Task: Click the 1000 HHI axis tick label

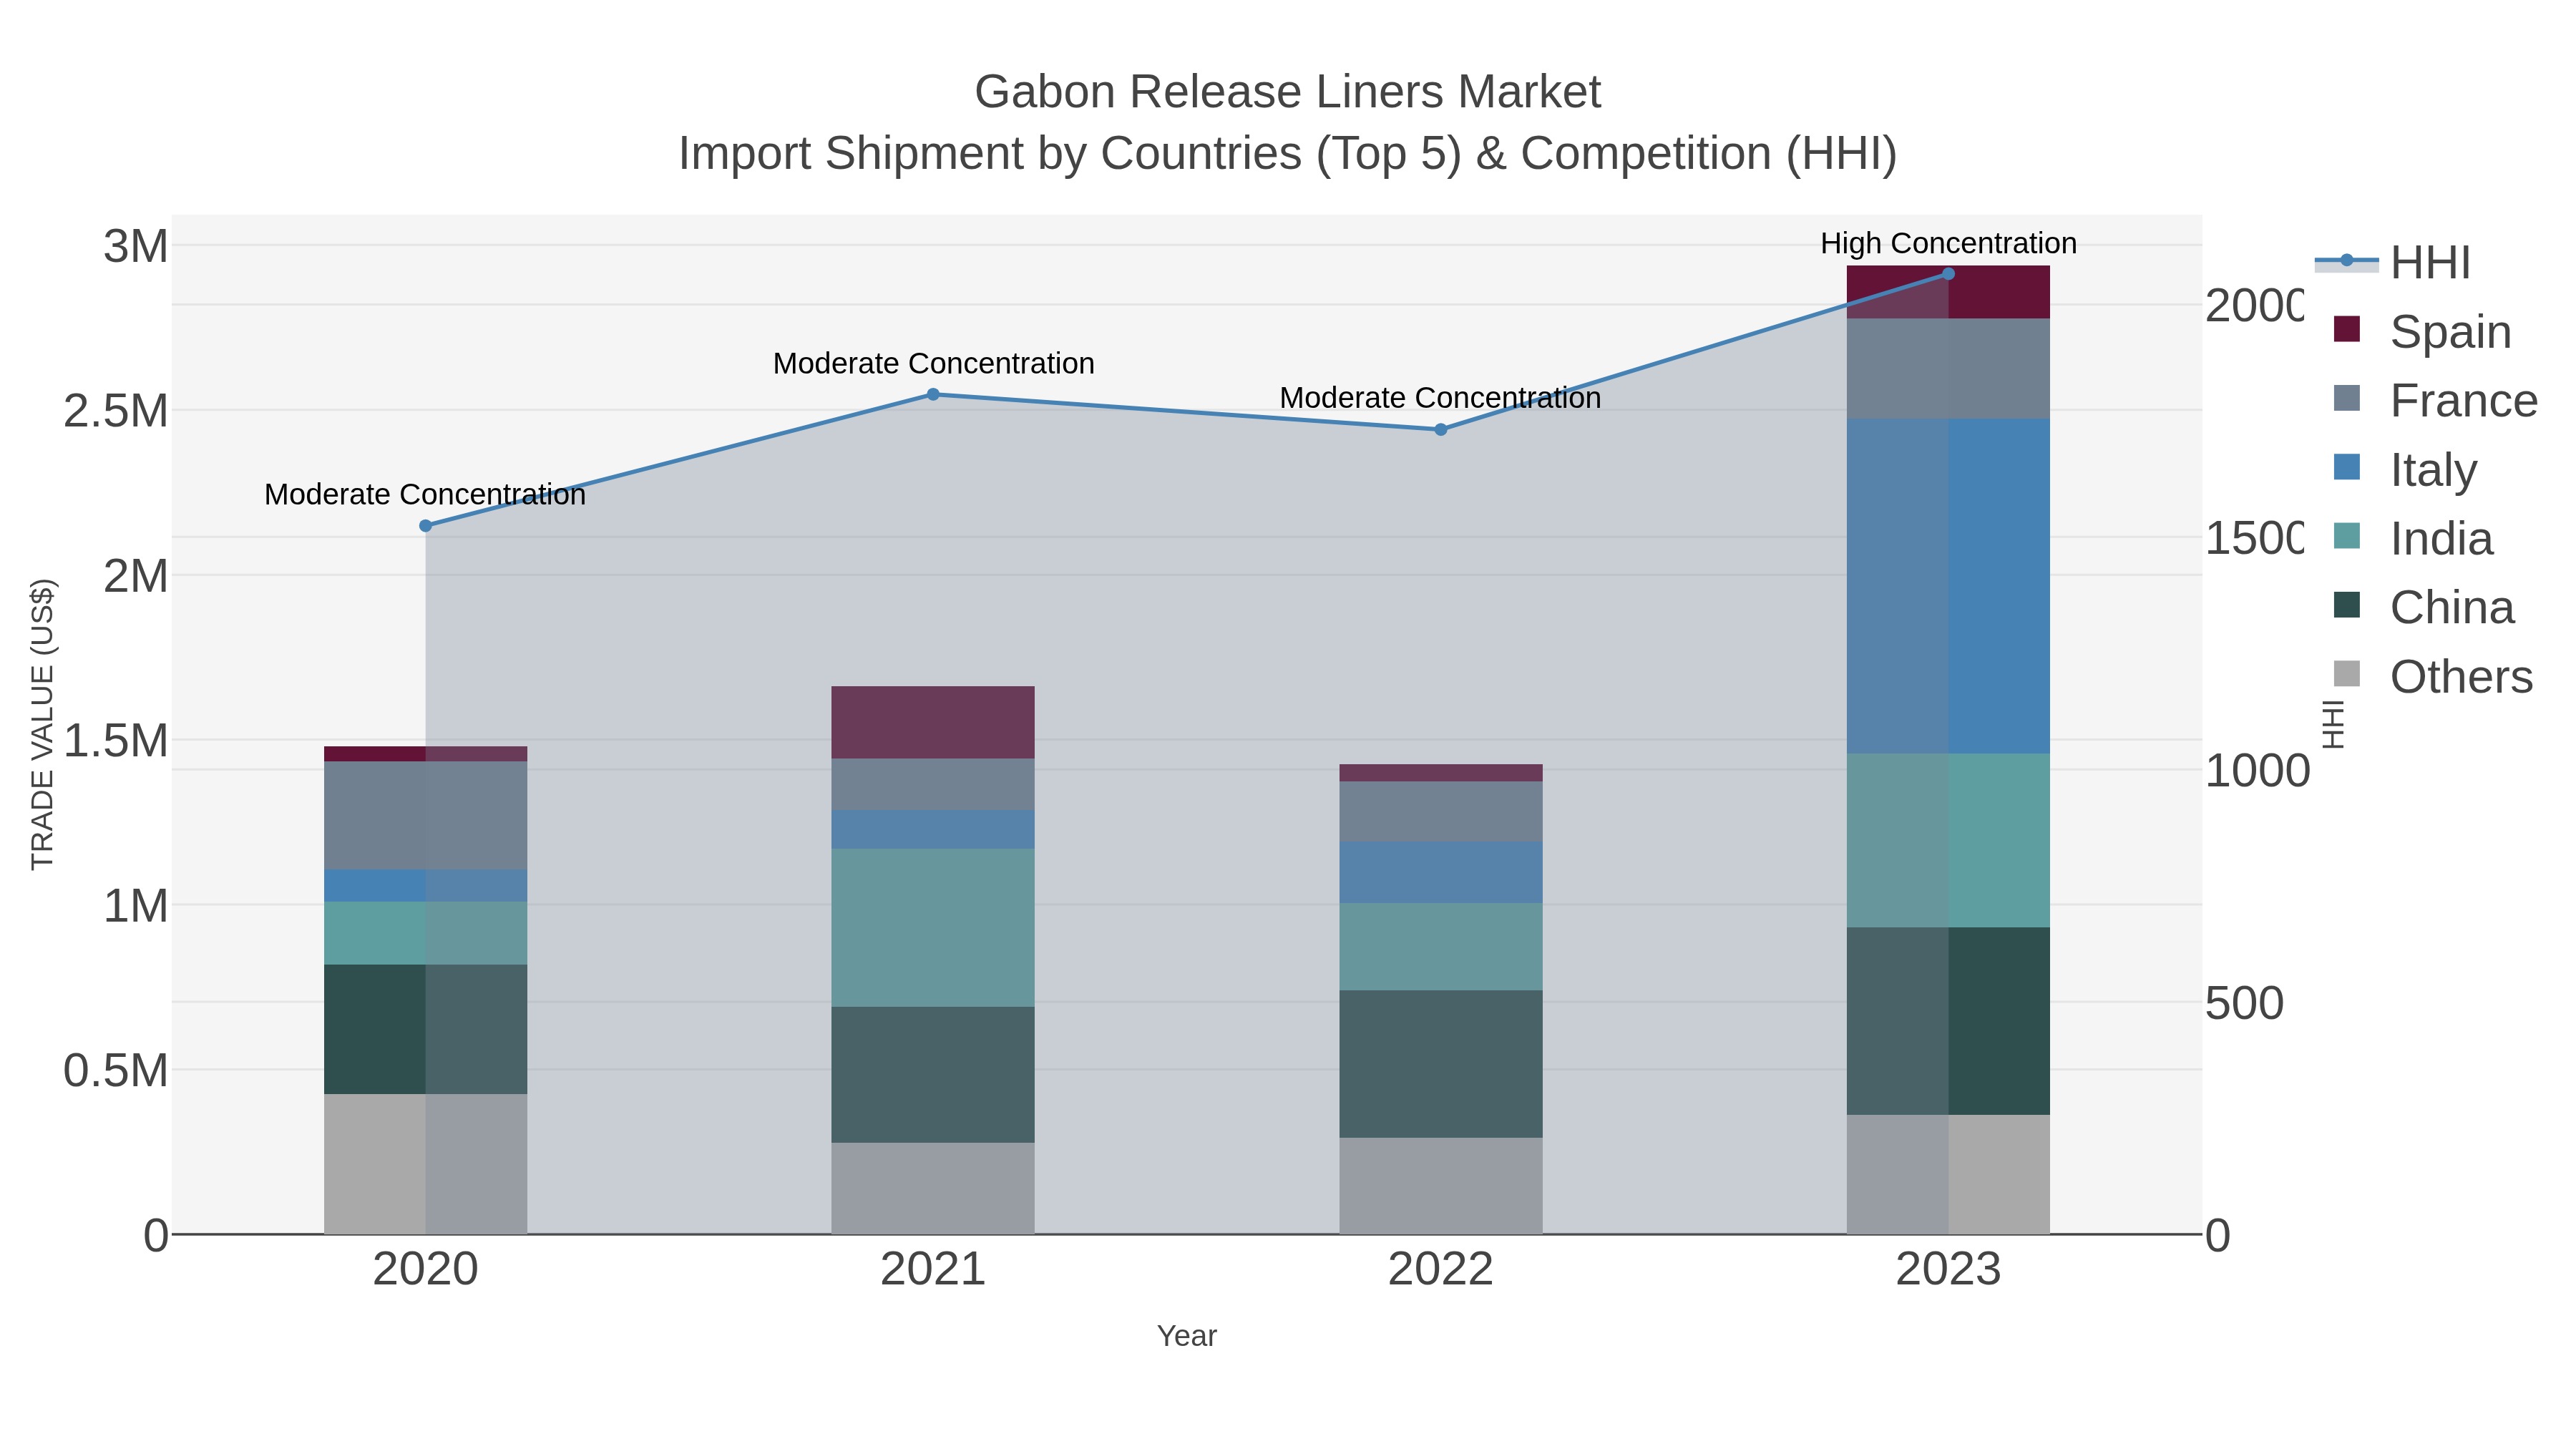Action: [2257, 771]
